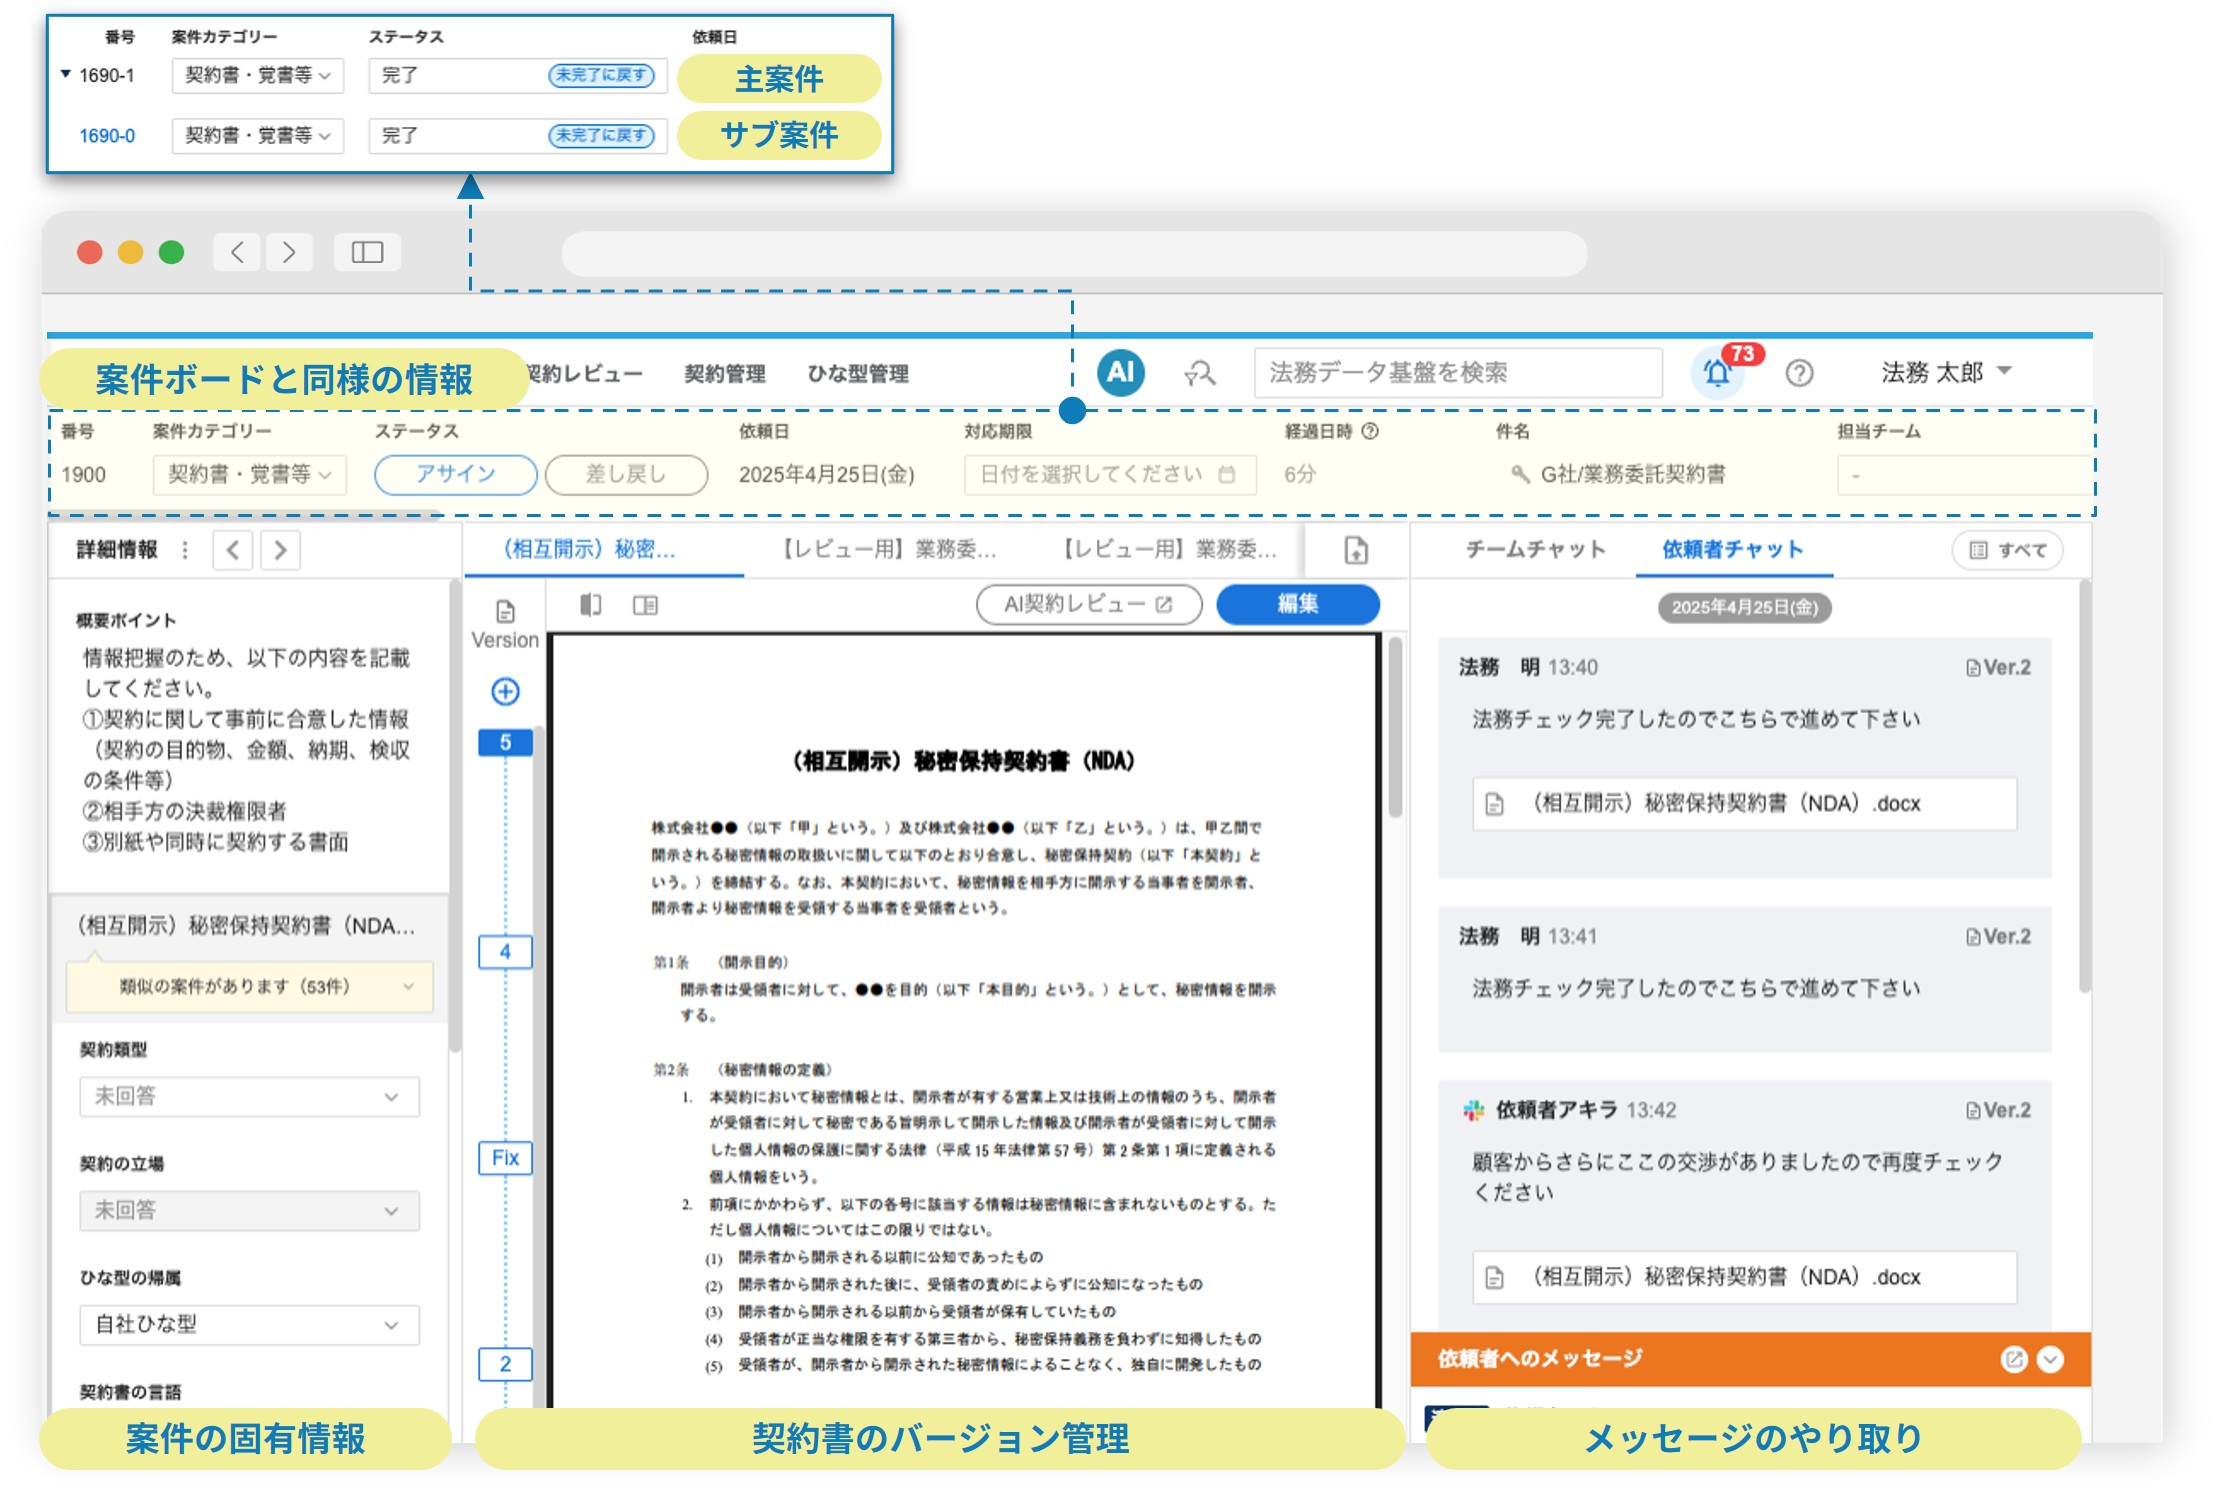Open 契約類型 dropdown
This screenshot has height=1495, width=2216.
pos(249,1097)
